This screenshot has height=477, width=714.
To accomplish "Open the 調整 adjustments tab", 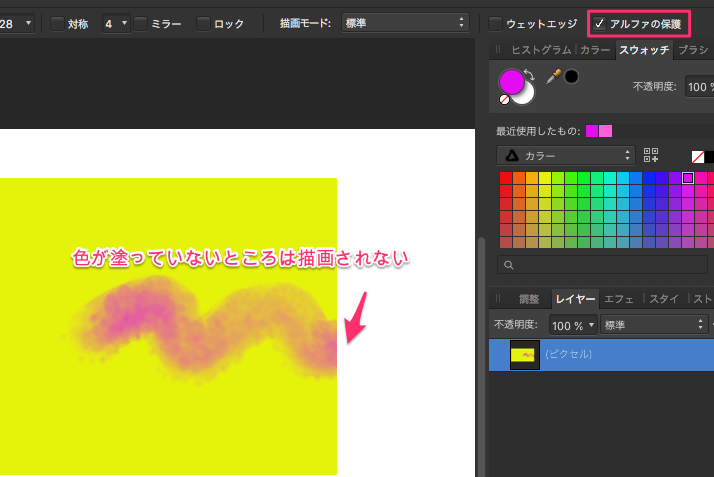I will click(528, 298).
